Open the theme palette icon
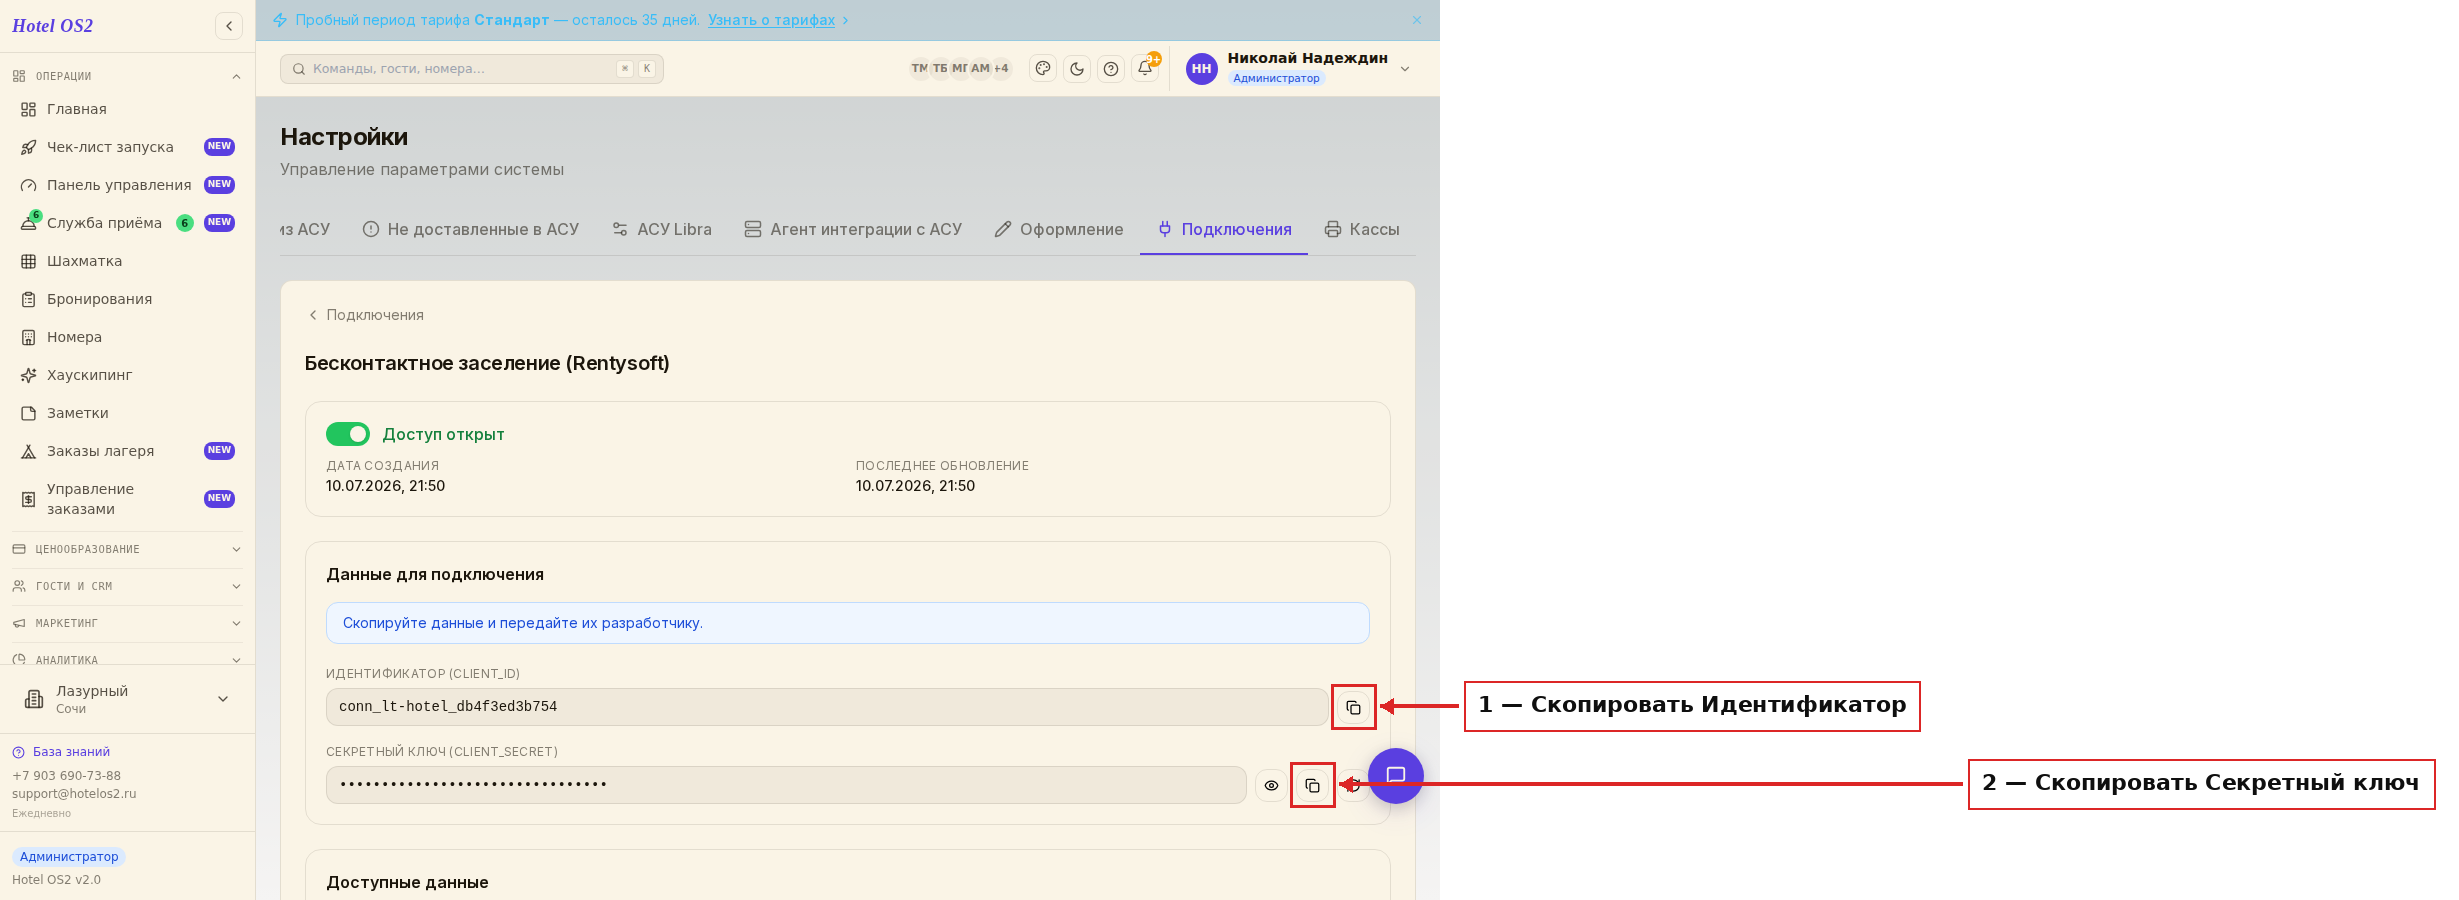 click(1043, 69)
